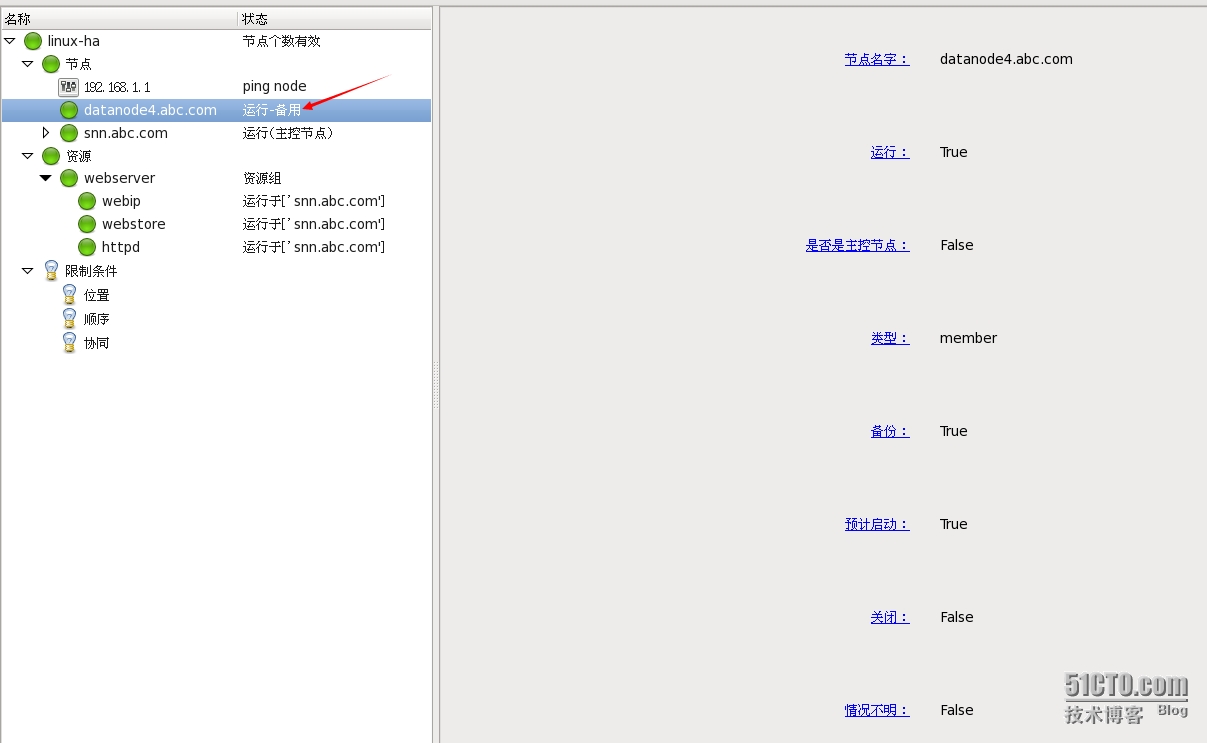The height and width of the screenshot is (743, 1207).
Task: Click the lightbulb icon beside 限制条件
Action: 51,270
